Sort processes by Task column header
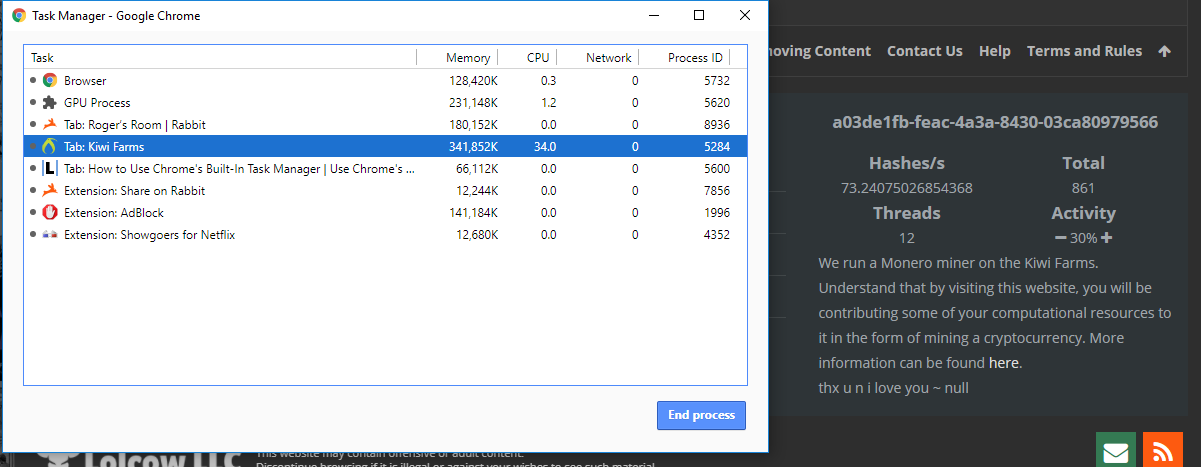This screenshot has width=1201, height=468. 220,58
